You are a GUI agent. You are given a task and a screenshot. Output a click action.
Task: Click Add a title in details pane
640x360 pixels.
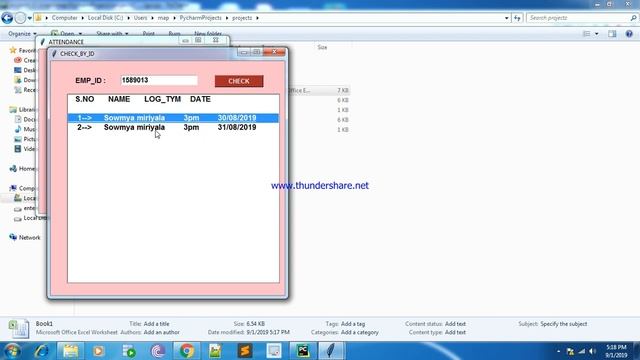156,324
